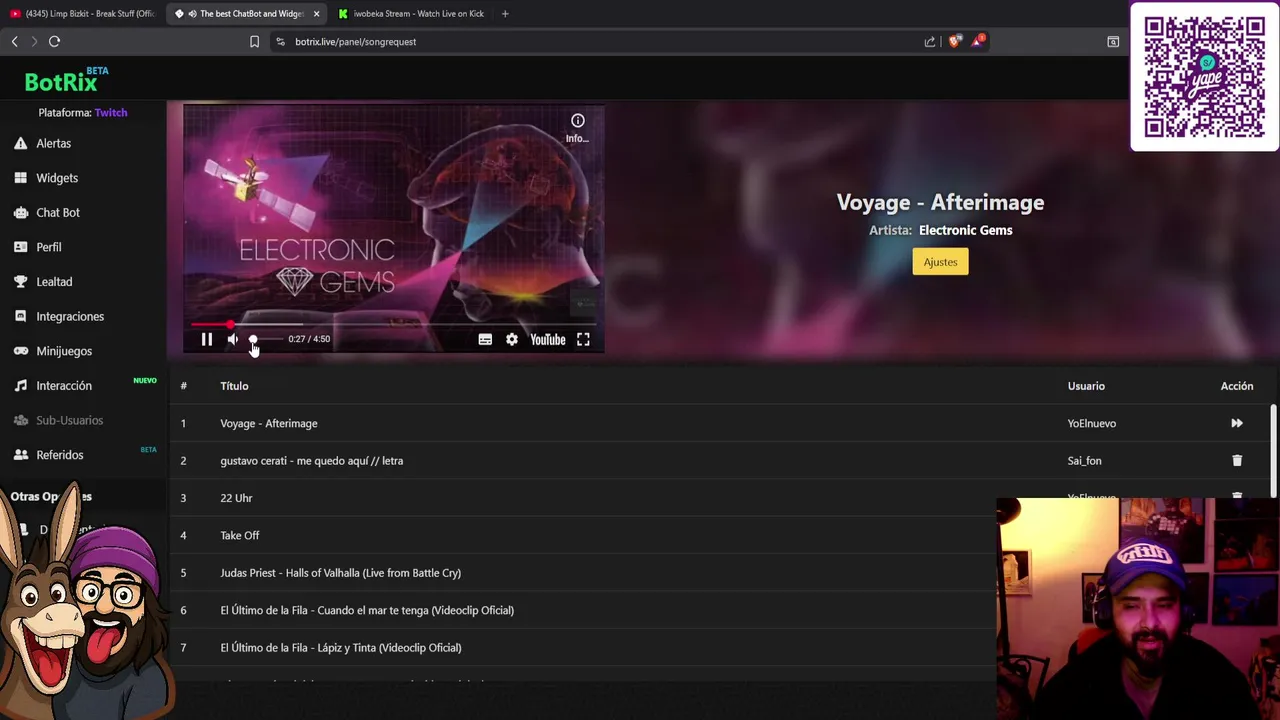The height and width of the screenshot is (720, 1280).
Task: Open video on YouTube via logo
Action: point(548,340)
